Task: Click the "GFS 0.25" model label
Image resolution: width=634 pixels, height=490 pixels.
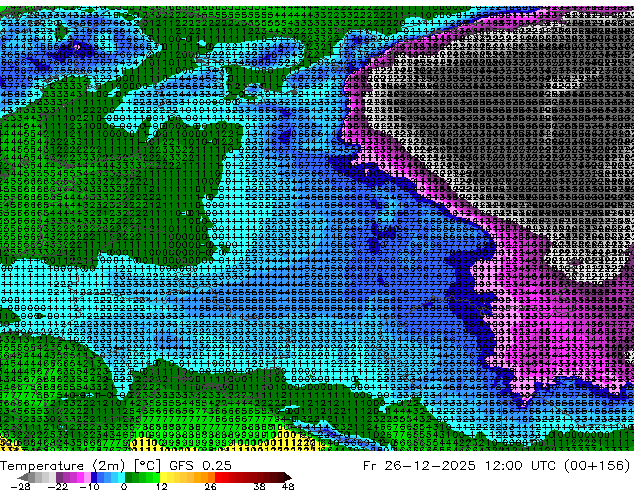Action: coord(200,466)
